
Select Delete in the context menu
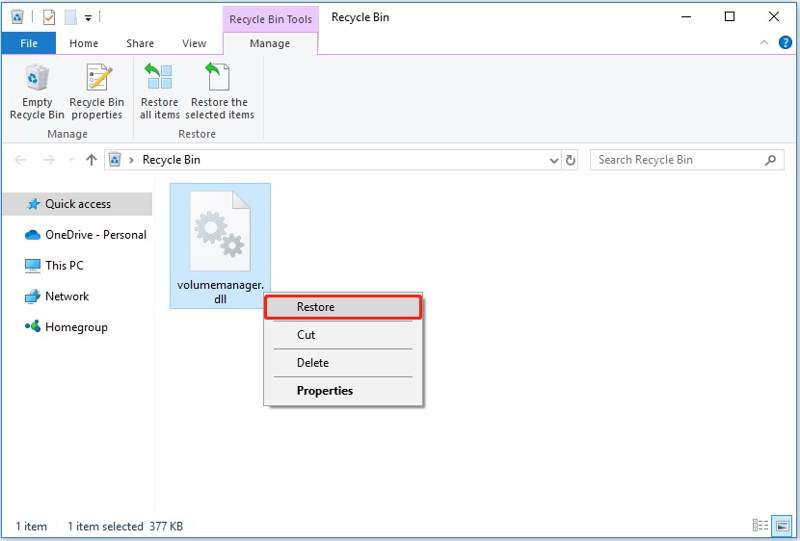[x=313, y=363]
